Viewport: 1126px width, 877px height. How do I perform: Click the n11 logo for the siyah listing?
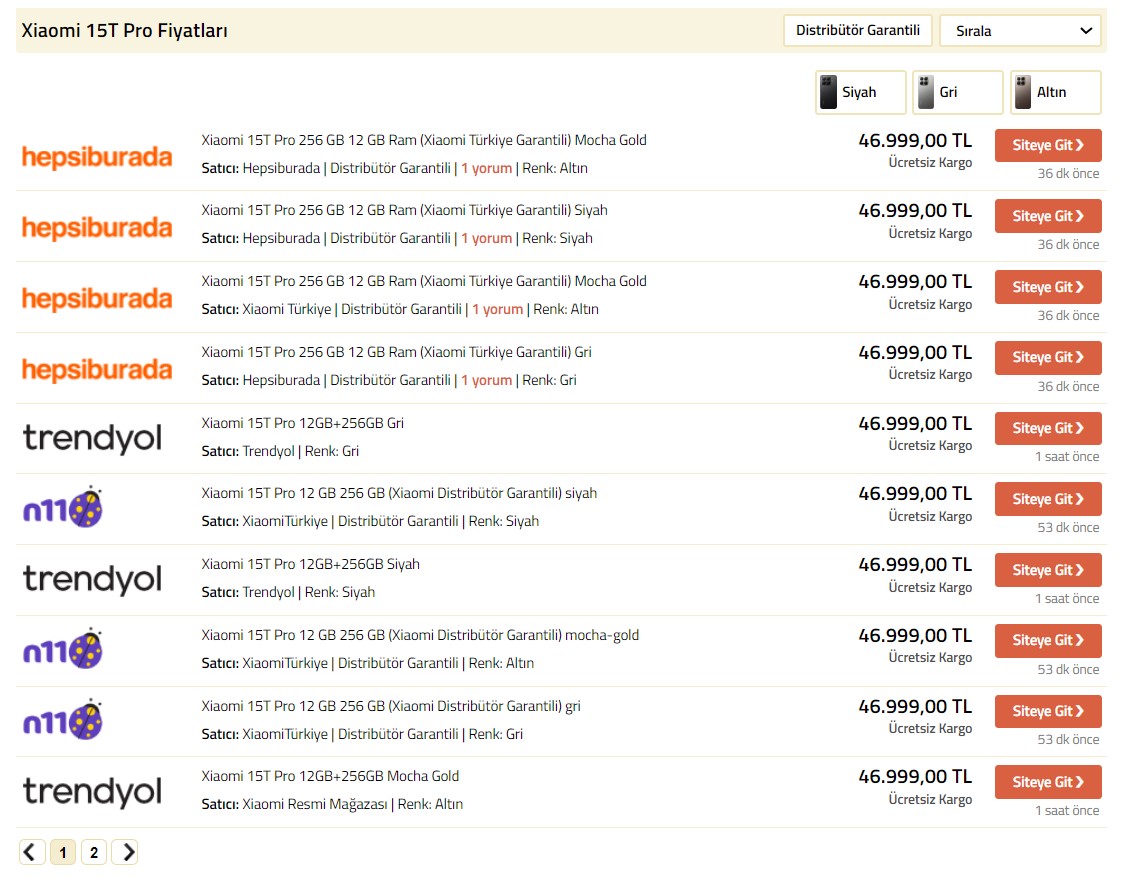point(63,508)
